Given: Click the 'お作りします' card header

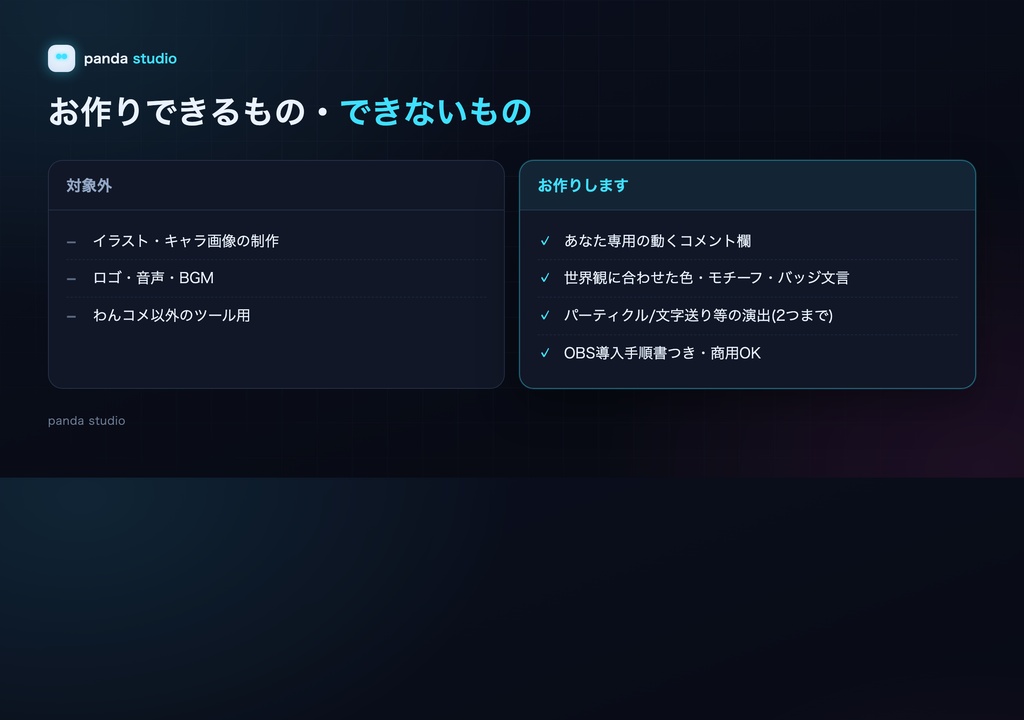Looking at the screenshot, I should click(747, 186).
